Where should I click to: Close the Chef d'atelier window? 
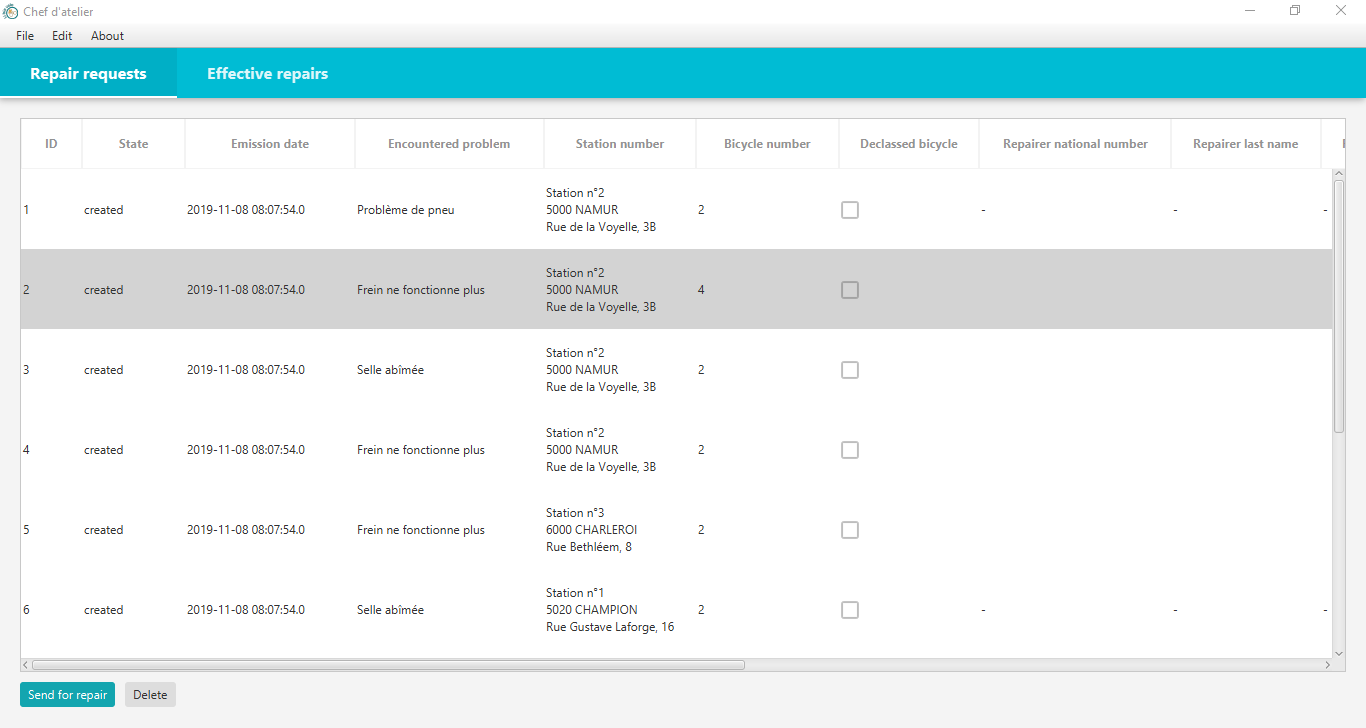coord(1341,10)
